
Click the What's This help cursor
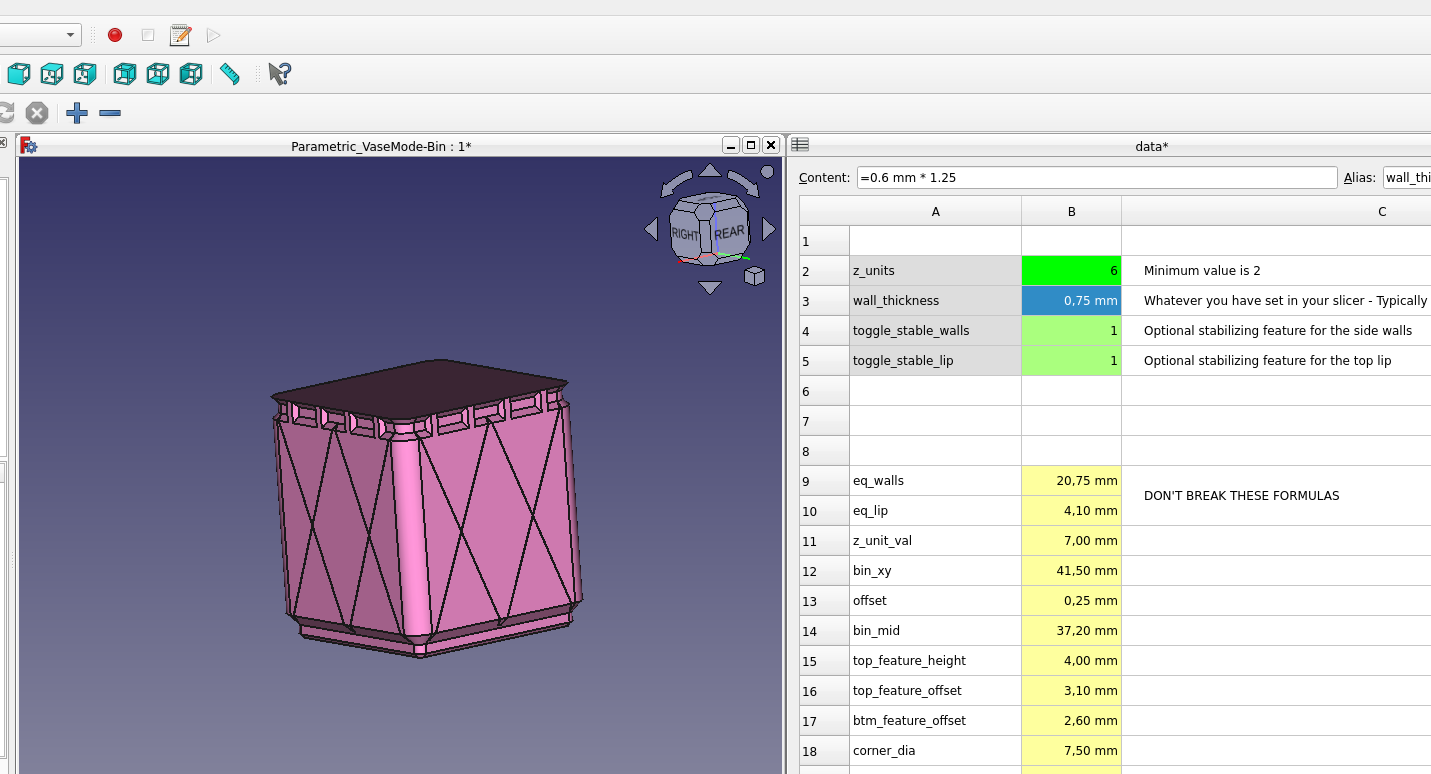tap(278, 73)
